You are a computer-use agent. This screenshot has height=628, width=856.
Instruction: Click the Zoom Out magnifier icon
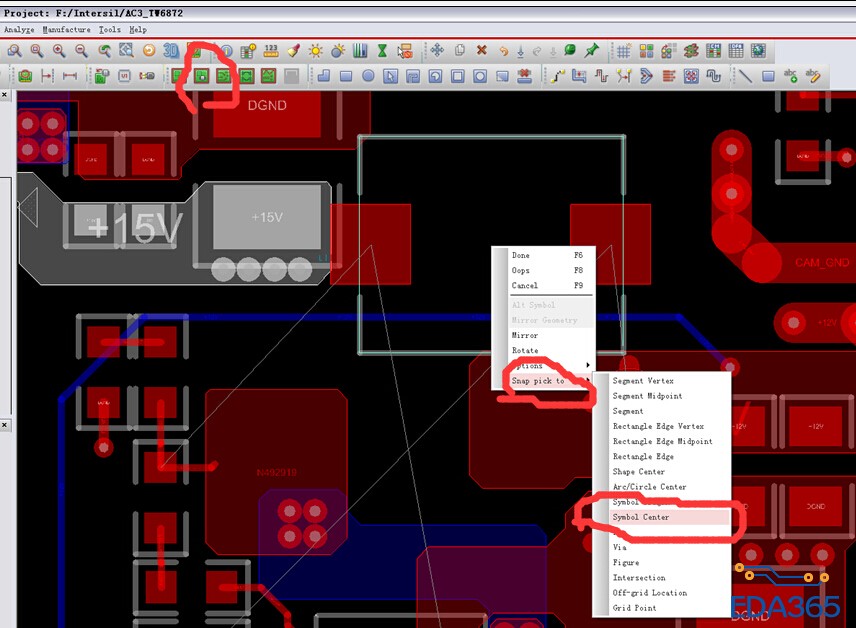(81, 51)
